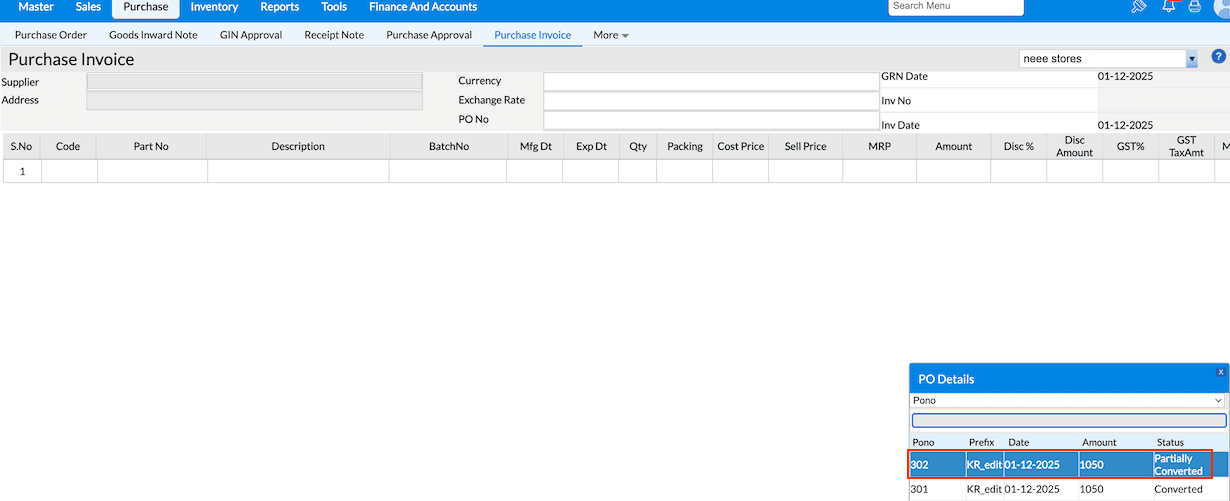Click the Qty cell in row 1
1230x501 pixels.
638,171
